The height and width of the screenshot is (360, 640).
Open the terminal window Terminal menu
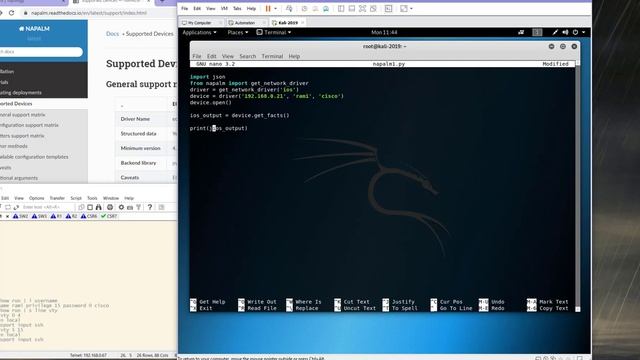coord(272,56)
